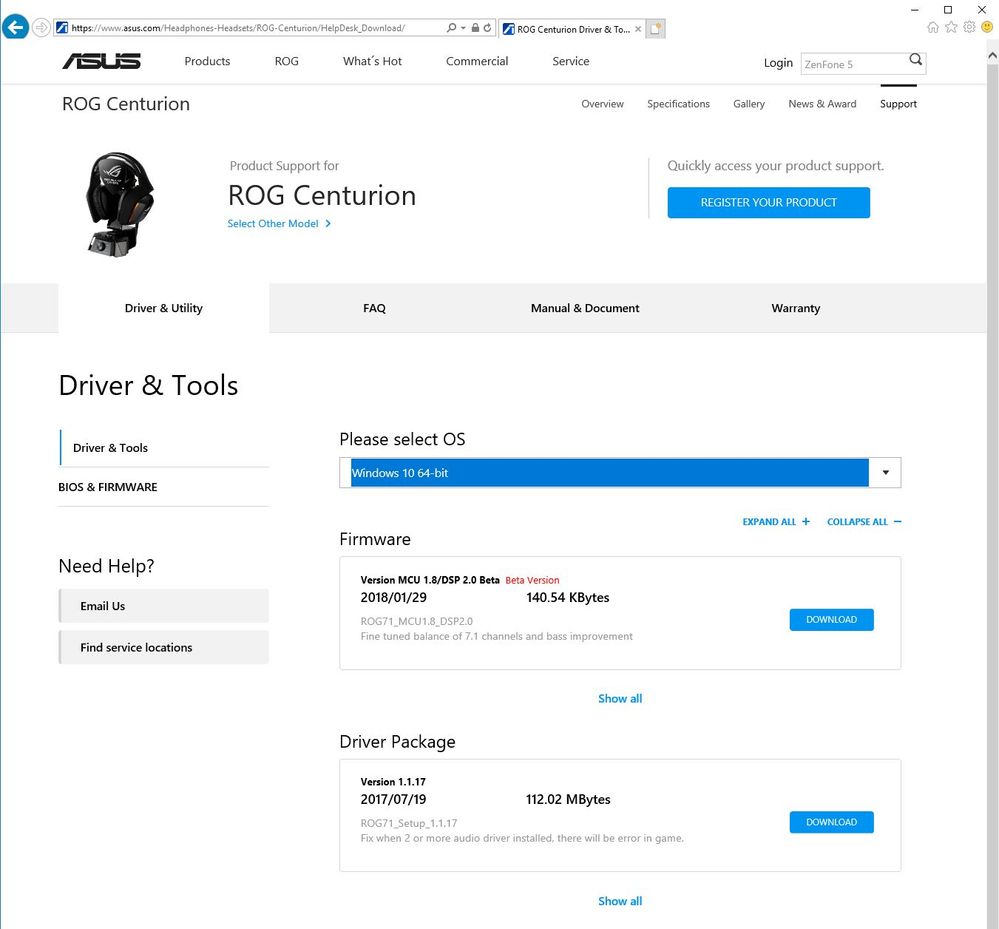Click the search magnifier in the address bar
Screen dimensions: 999x929
pyautogui.click(x=451, y=27)
